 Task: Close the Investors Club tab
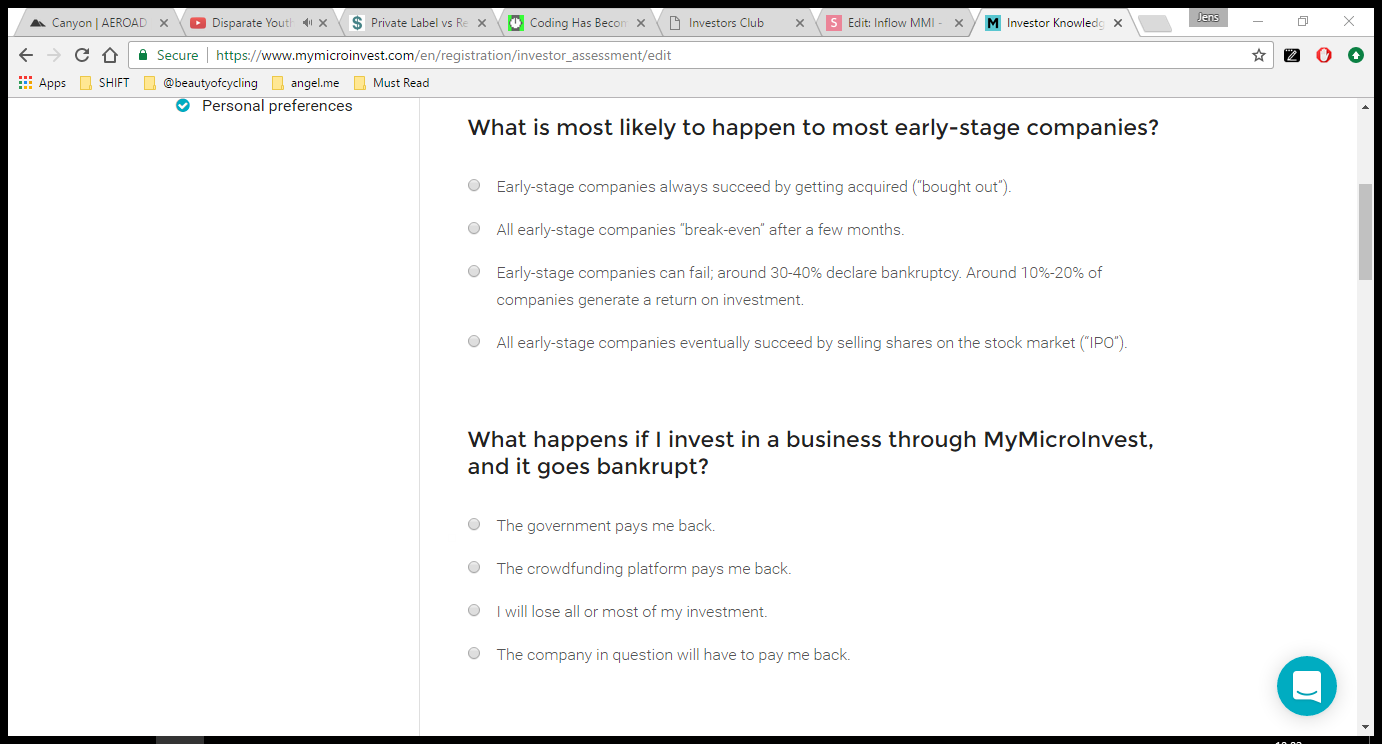(801, 22)
